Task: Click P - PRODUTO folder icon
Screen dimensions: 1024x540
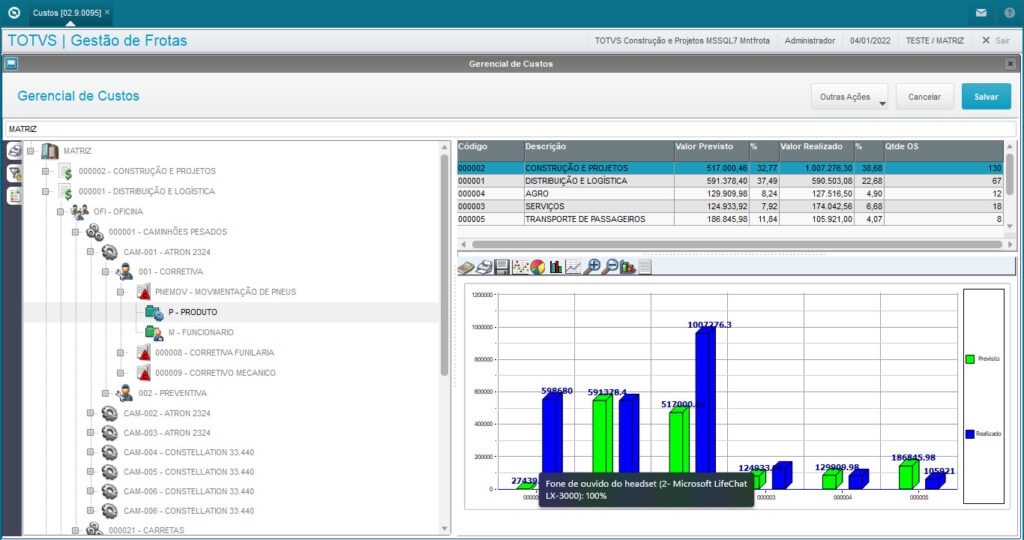Action: point(154,312)
